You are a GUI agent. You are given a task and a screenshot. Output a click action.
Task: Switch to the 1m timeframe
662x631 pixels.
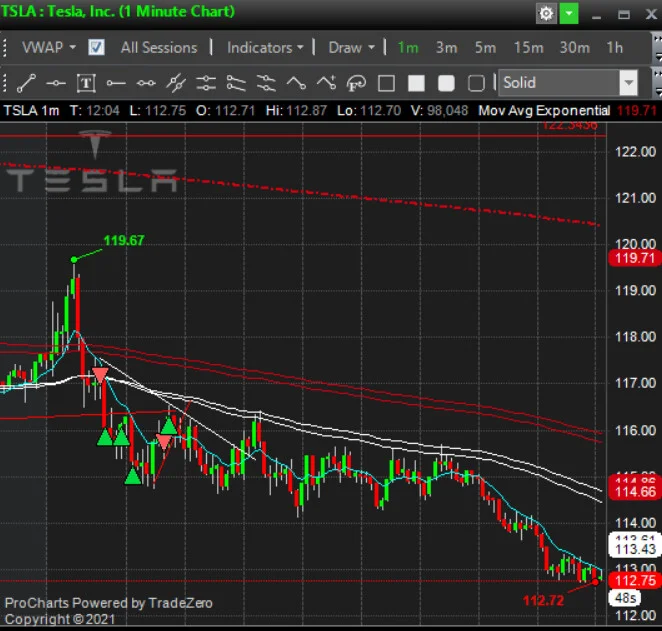[408, 48]
